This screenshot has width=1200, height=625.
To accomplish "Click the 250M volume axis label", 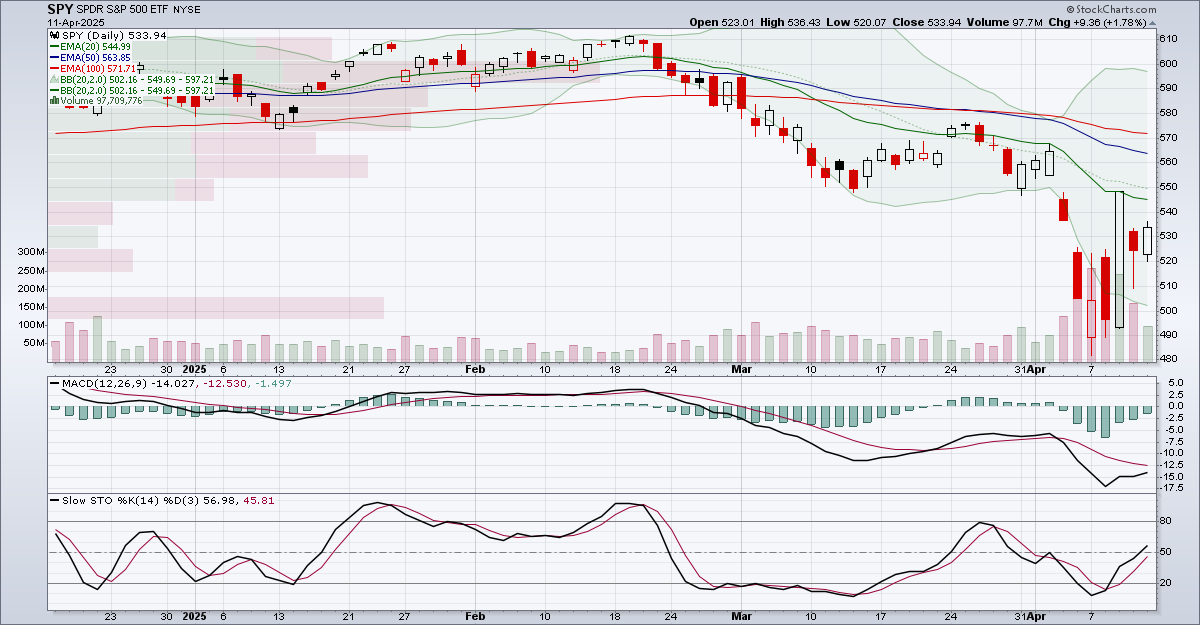I will pos(32,270).
